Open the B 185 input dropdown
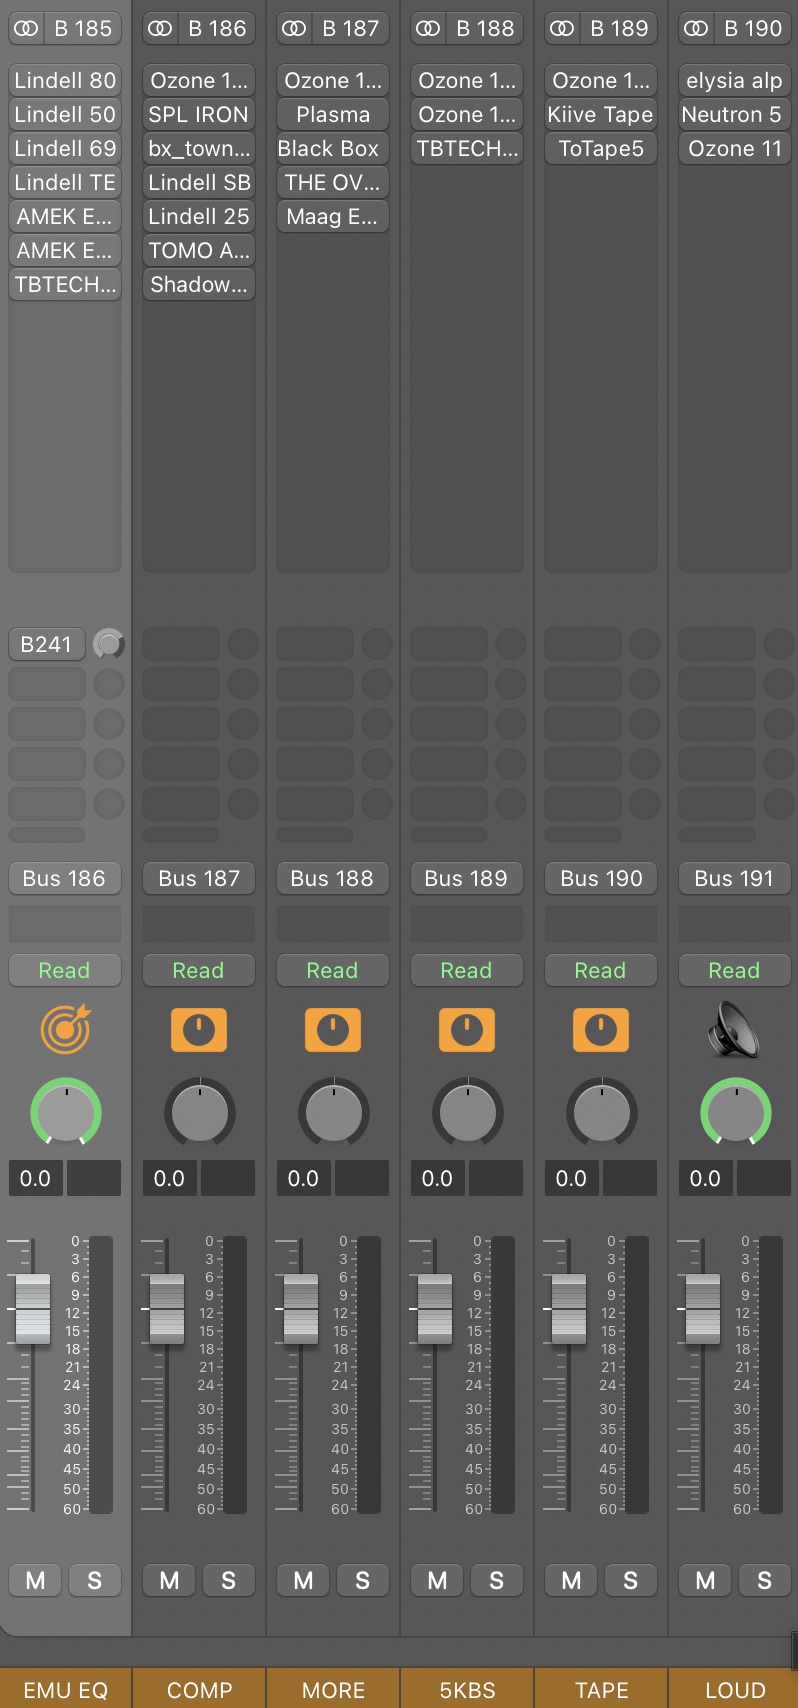The image size is (798, 1708). [83, 29]
